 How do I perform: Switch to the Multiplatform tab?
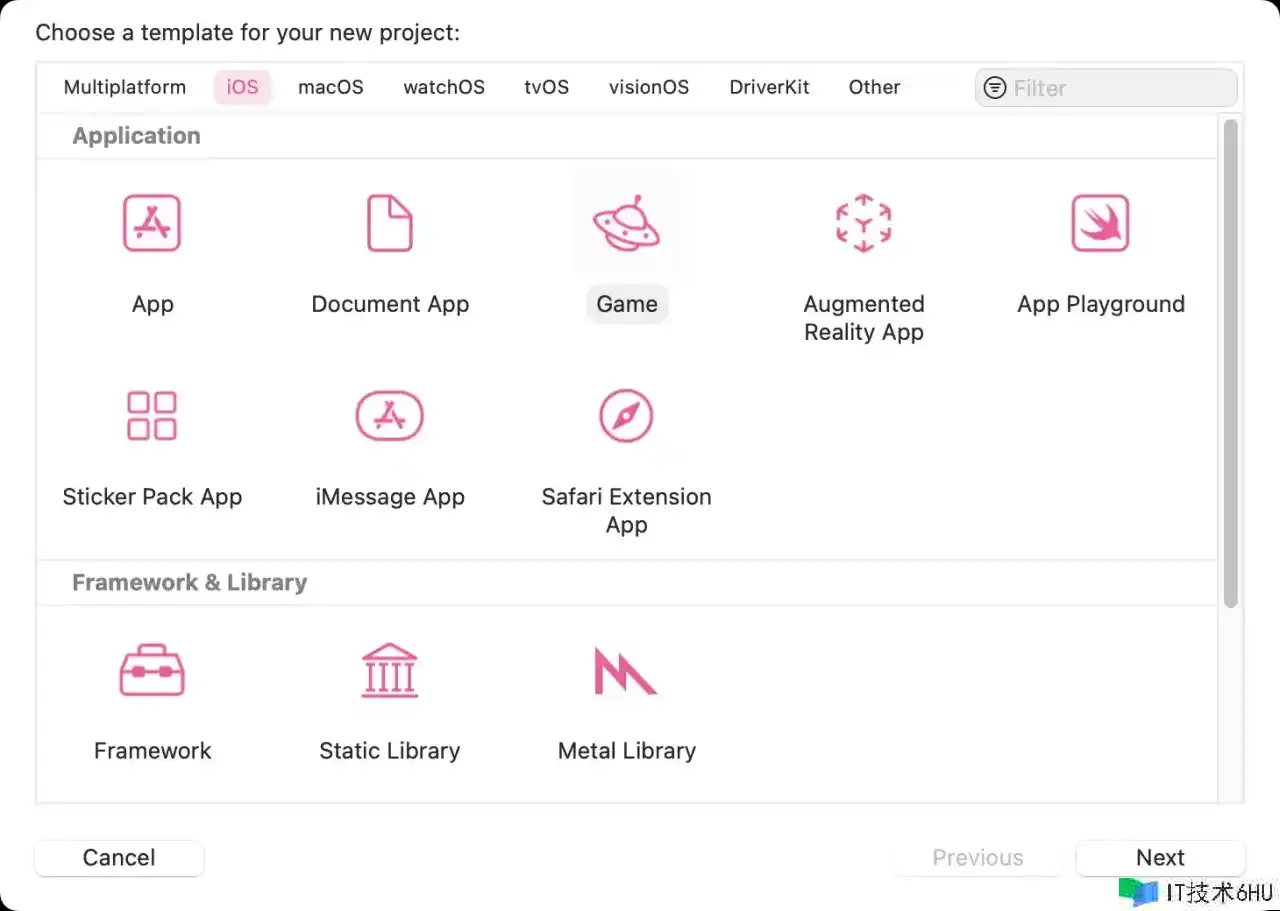click(x=125, y=87)
